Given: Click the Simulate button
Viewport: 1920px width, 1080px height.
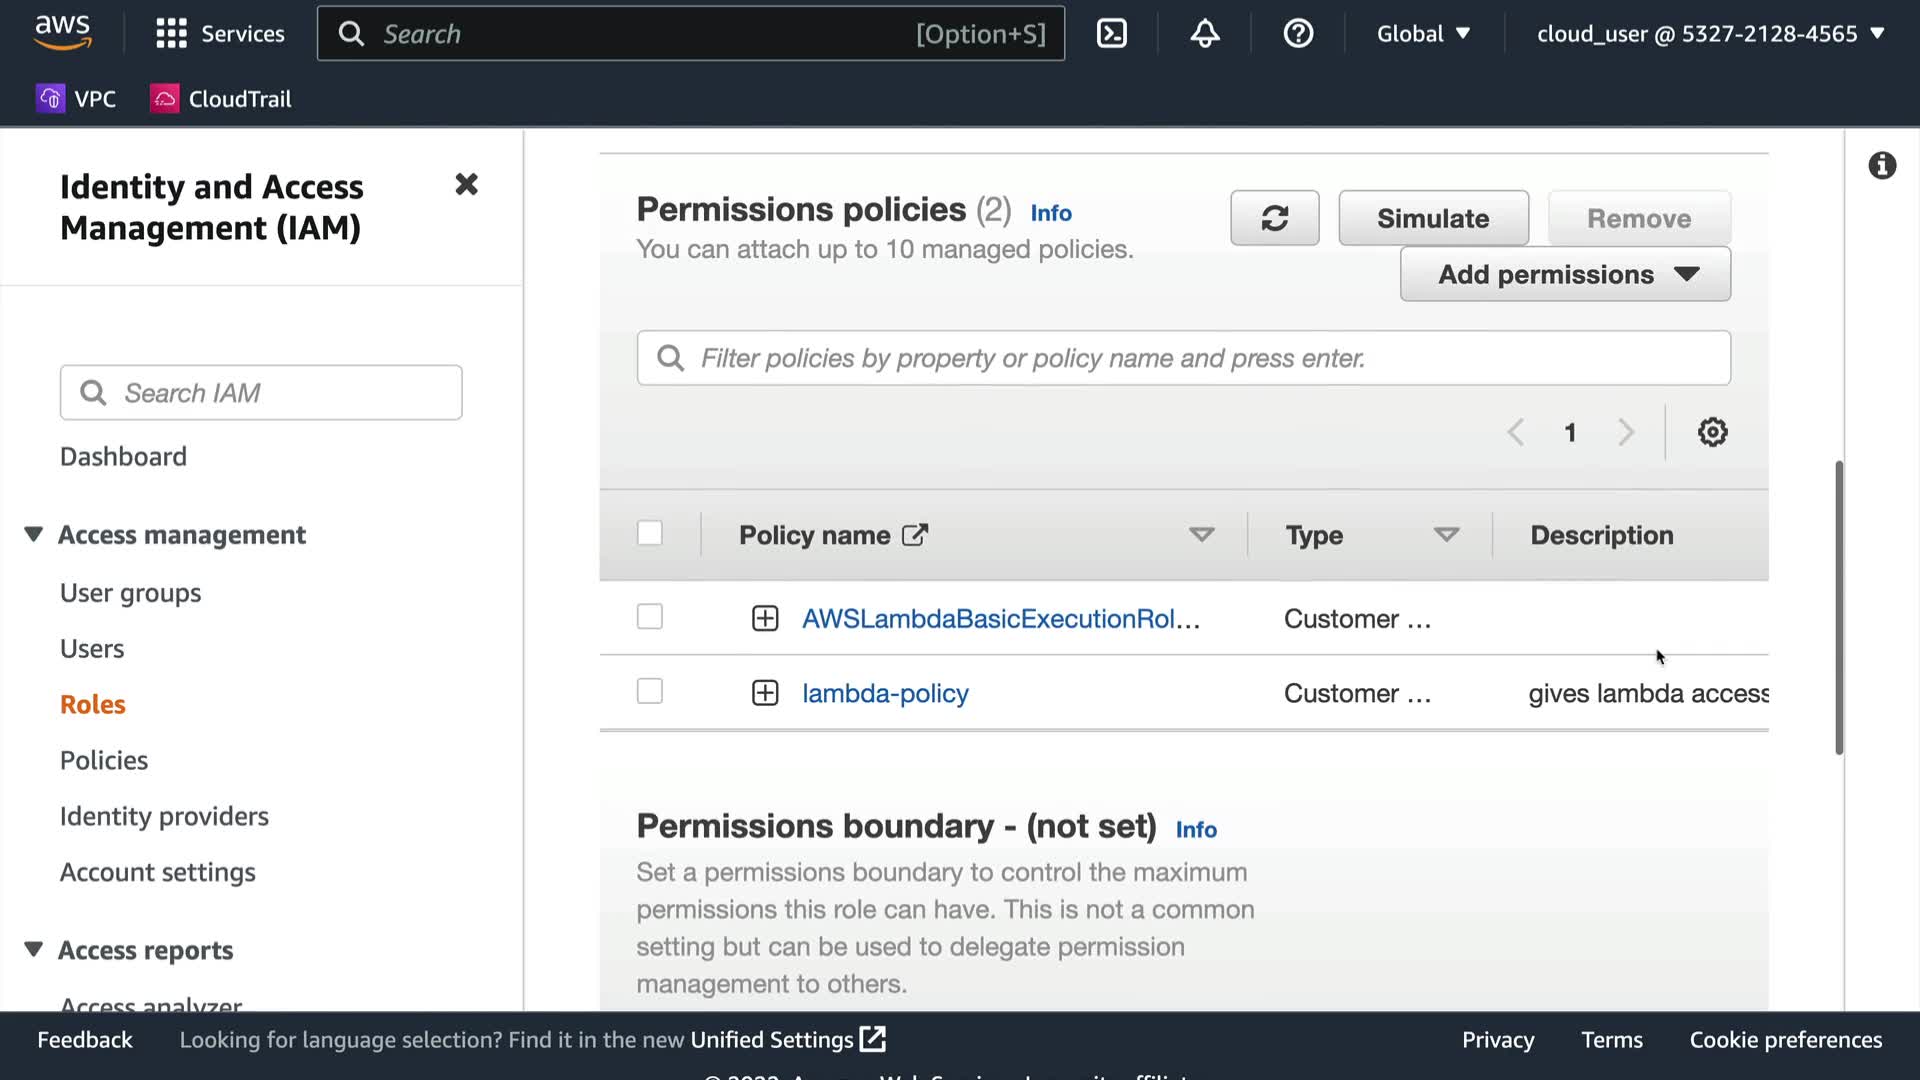Looking at the screenshot, I should [1433, 218].
